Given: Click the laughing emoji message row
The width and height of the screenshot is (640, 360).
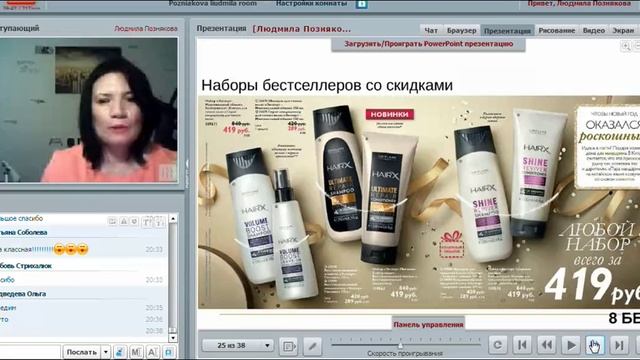Looking at the screenshot, I should pos(83,249).
